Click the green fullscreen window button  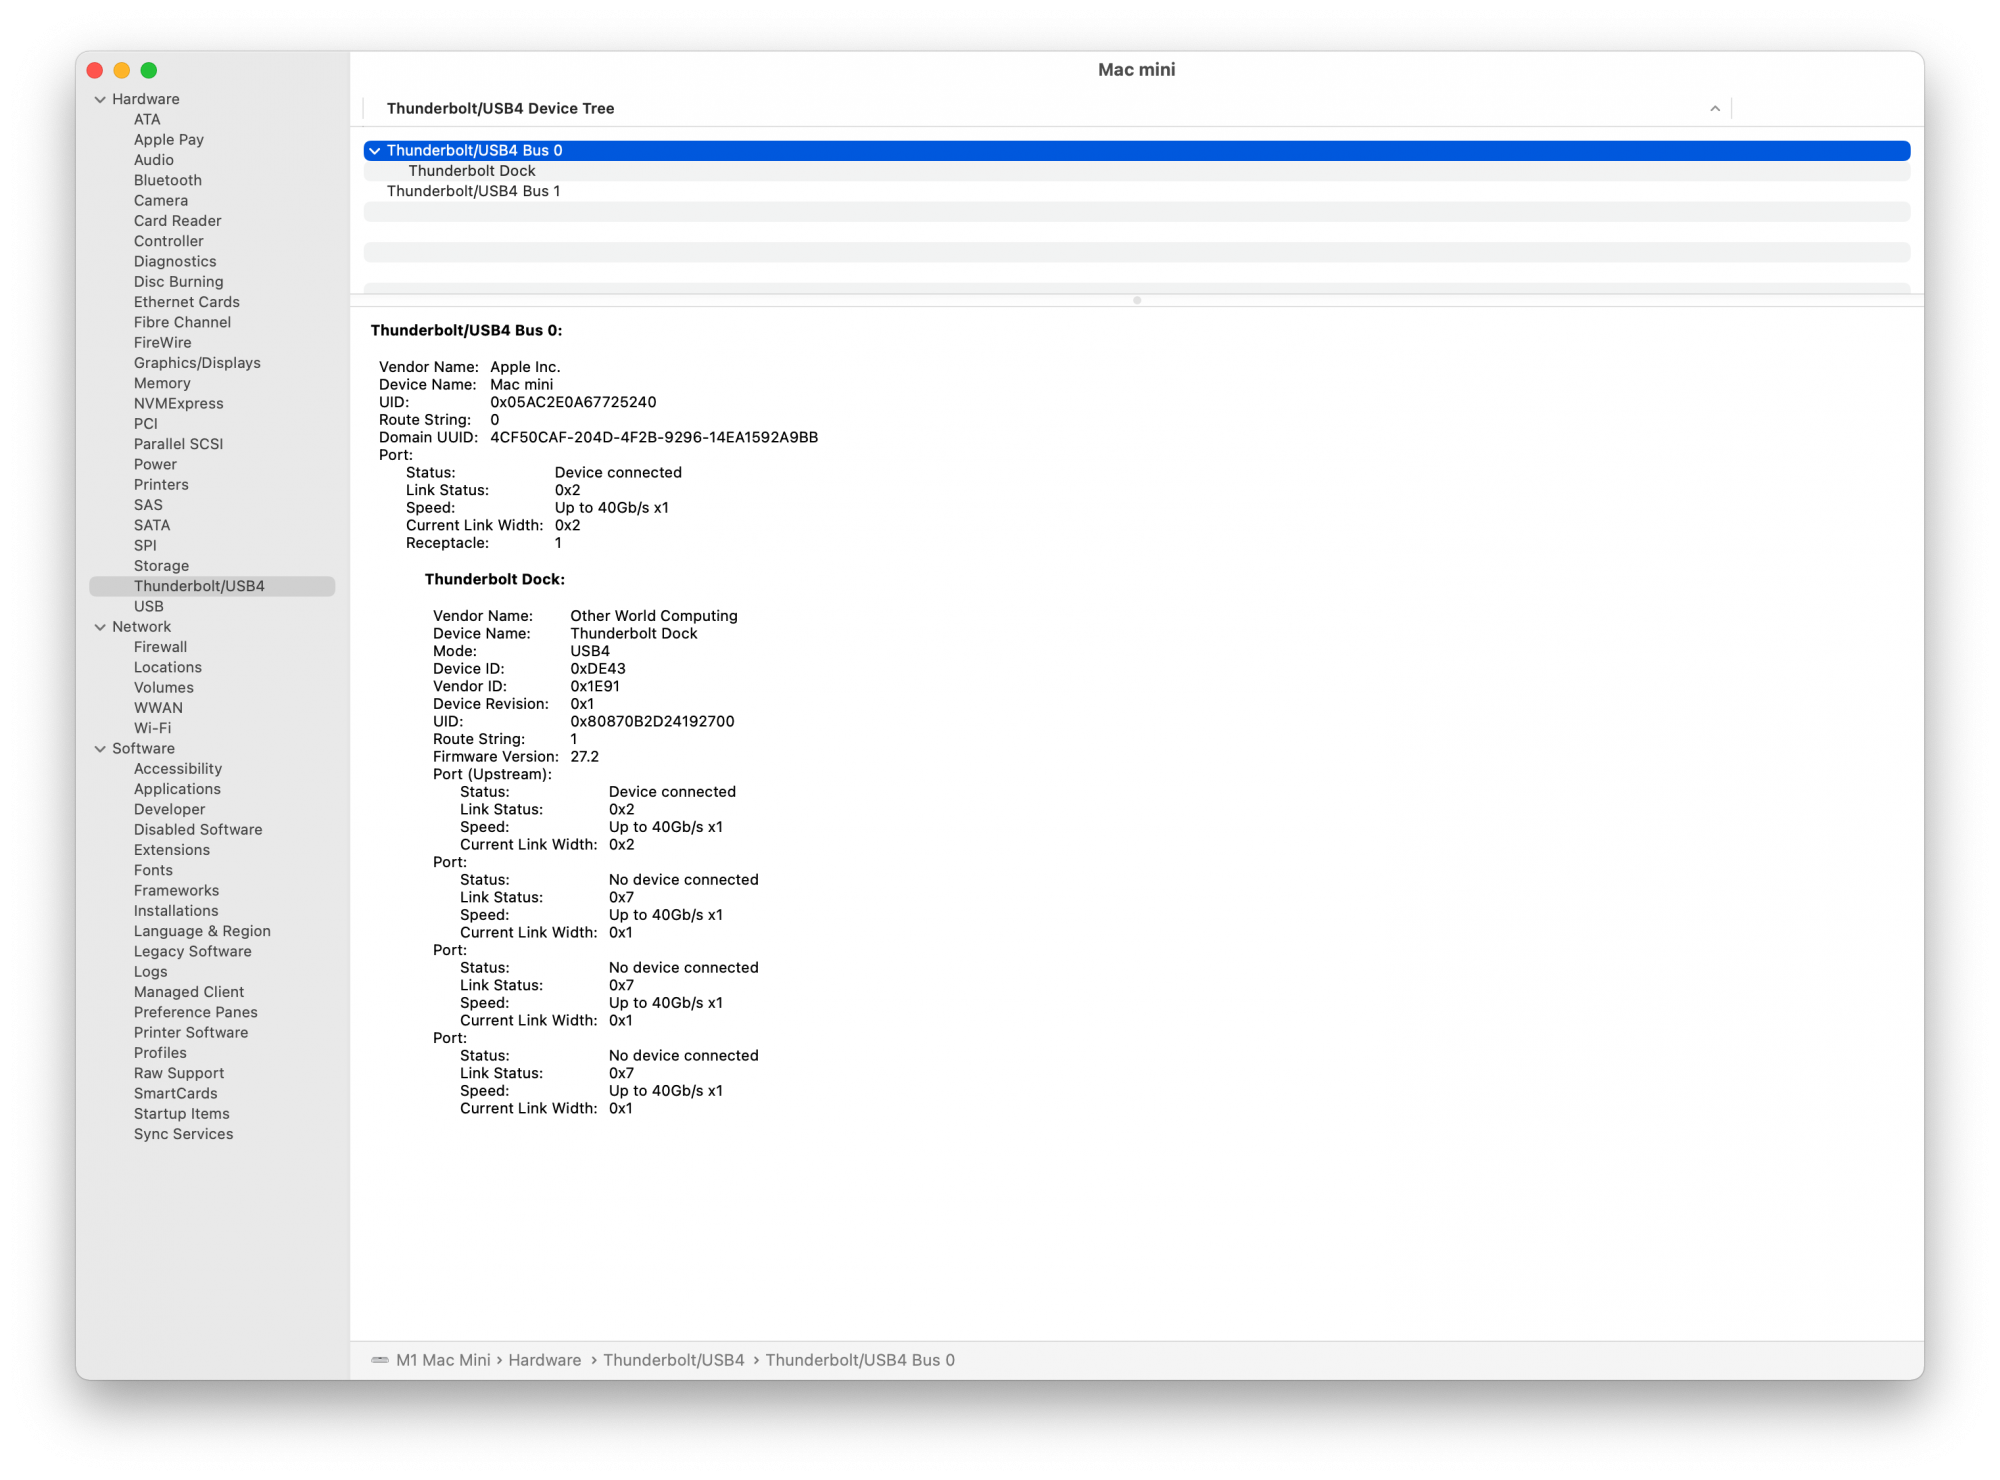tap(149, 70)
